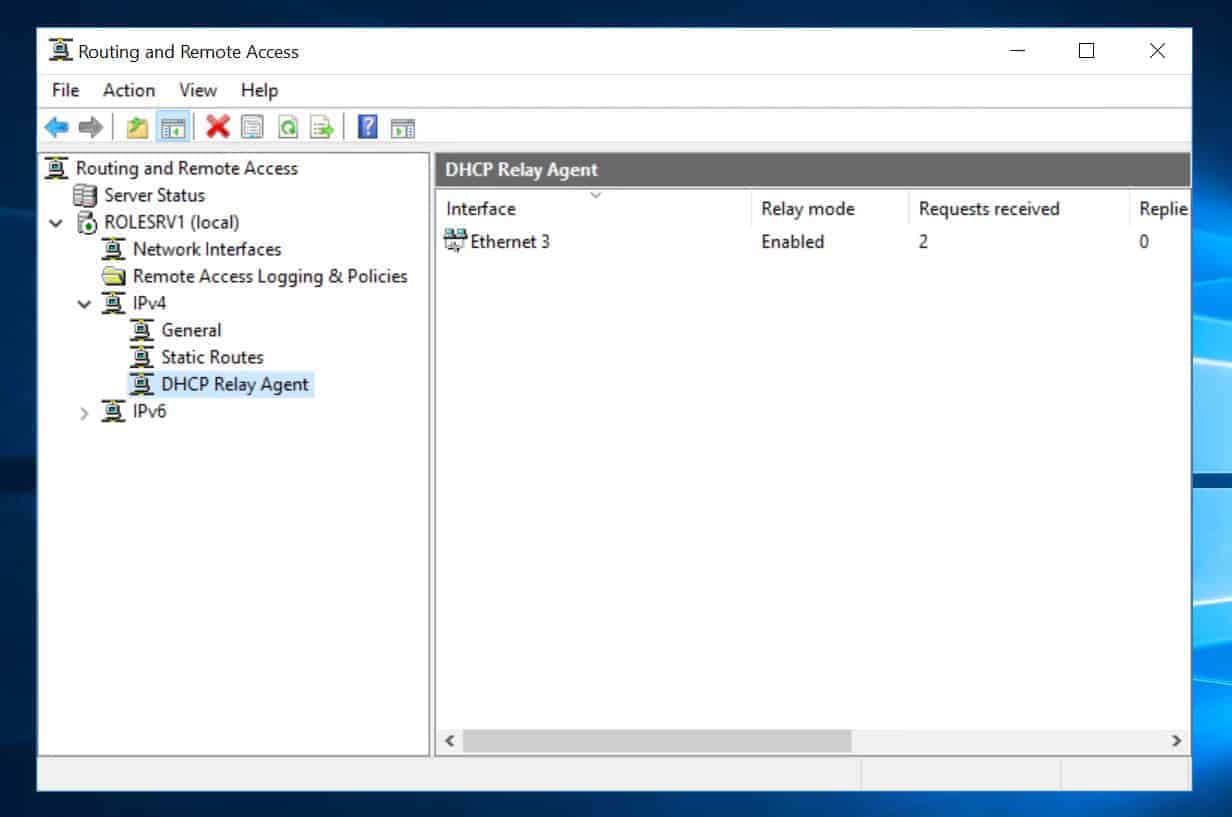The image size is (1232, 817).
Task: Select ROLESRV1 (local) in the tree
Action: pyautogui.click(x=171, y=222)
